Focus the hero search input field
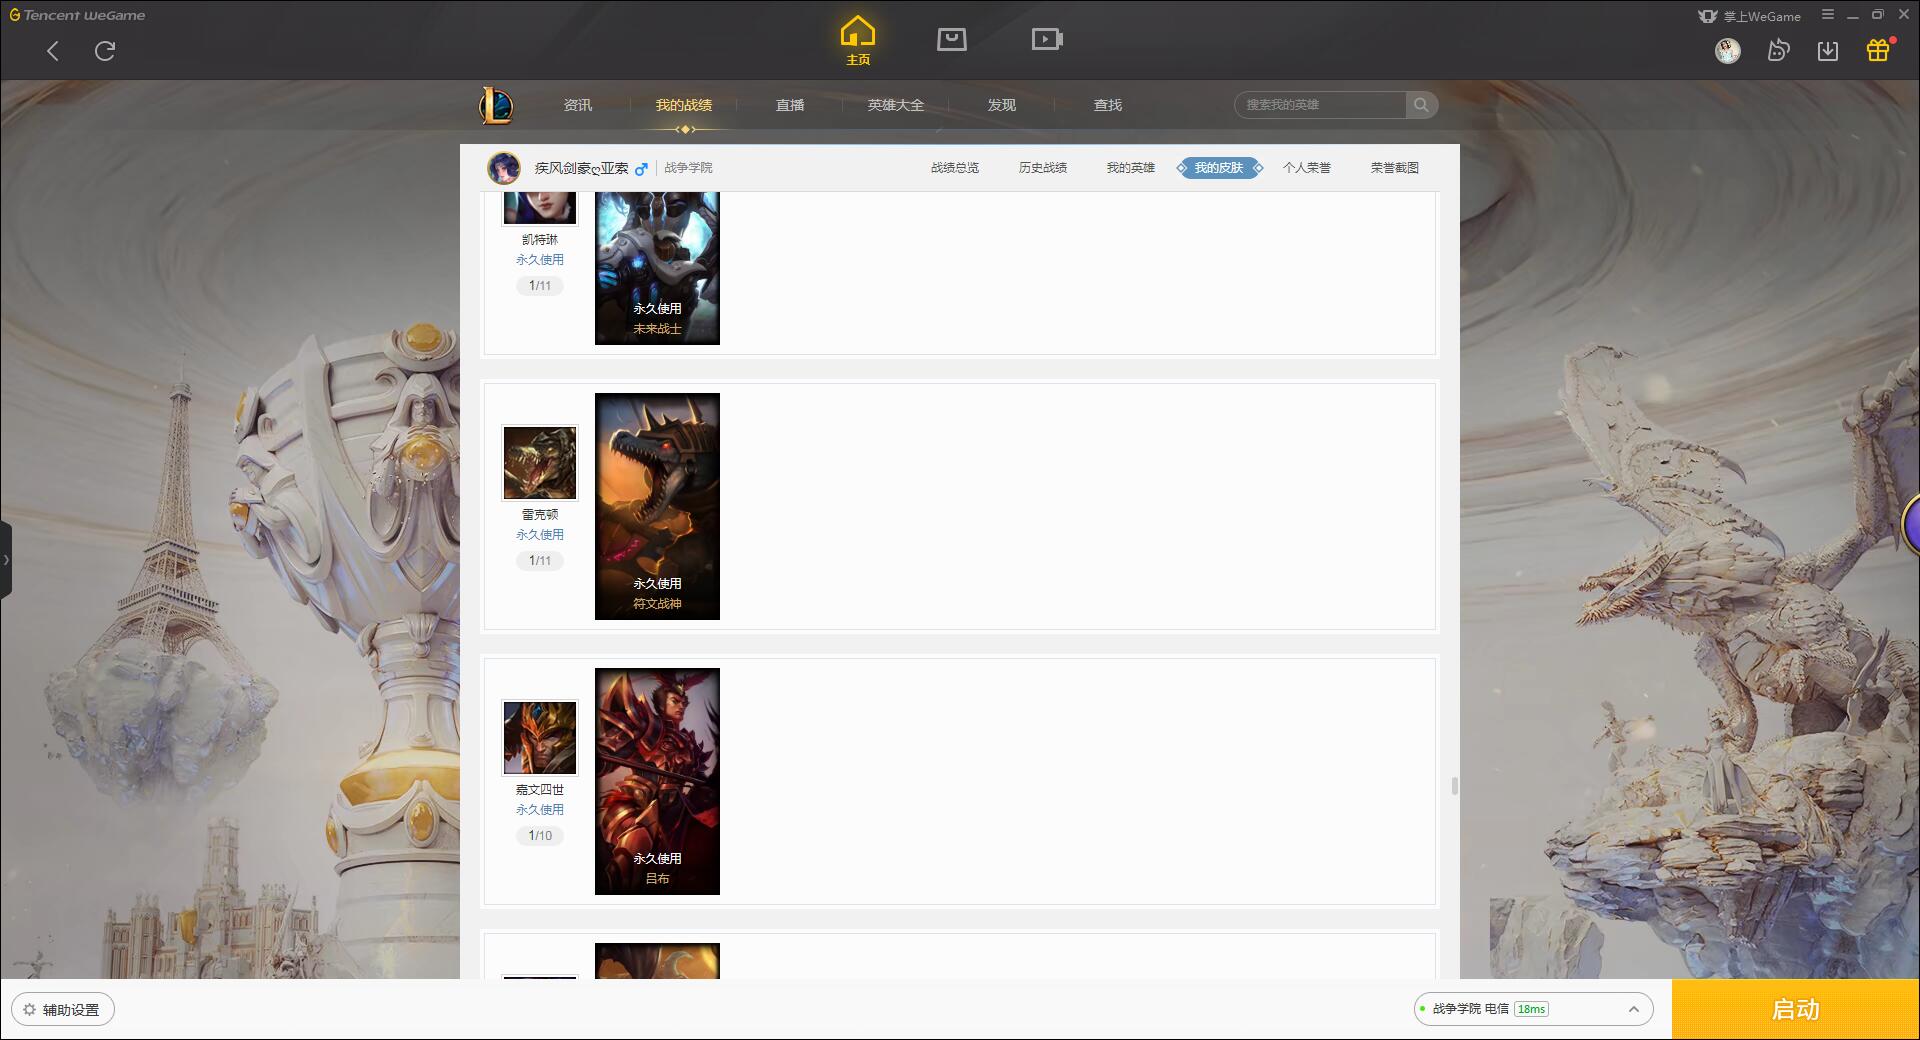Screen dimensions: 1920x1040 (x=1320, y=105)
